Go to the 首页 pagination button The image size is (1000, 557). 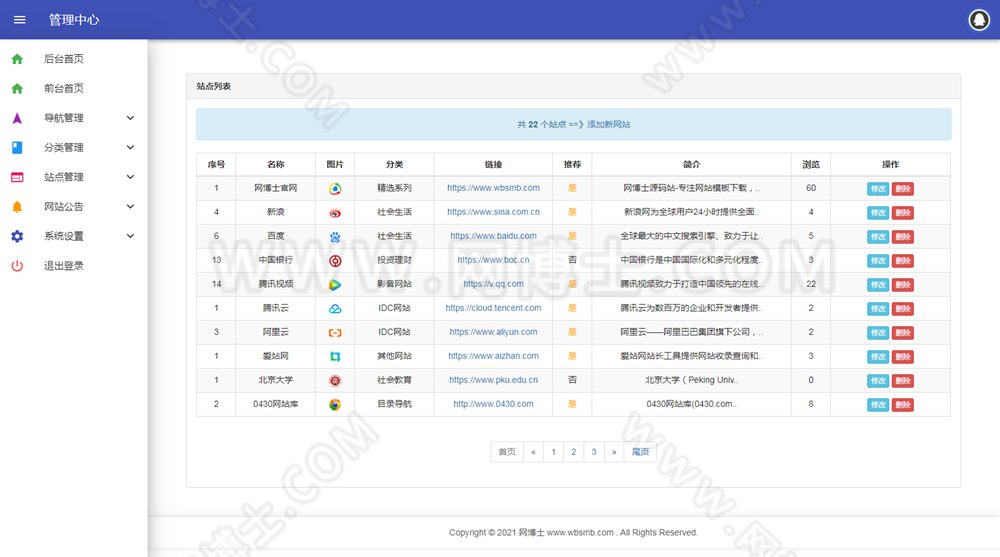pos(507,452)
